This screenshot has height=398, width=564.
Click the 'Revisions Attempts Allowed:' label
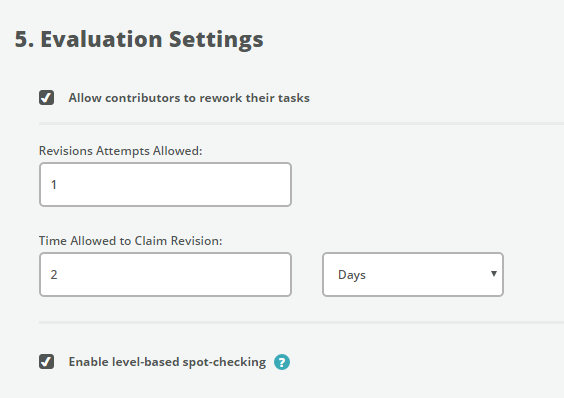(120, 151)
